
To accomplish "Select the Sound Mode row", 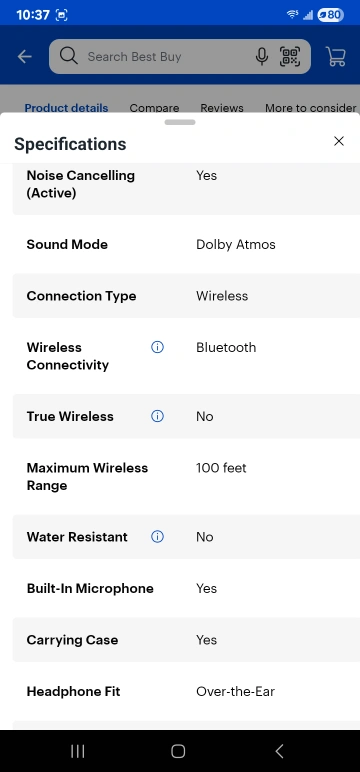I will coord(186,244).
